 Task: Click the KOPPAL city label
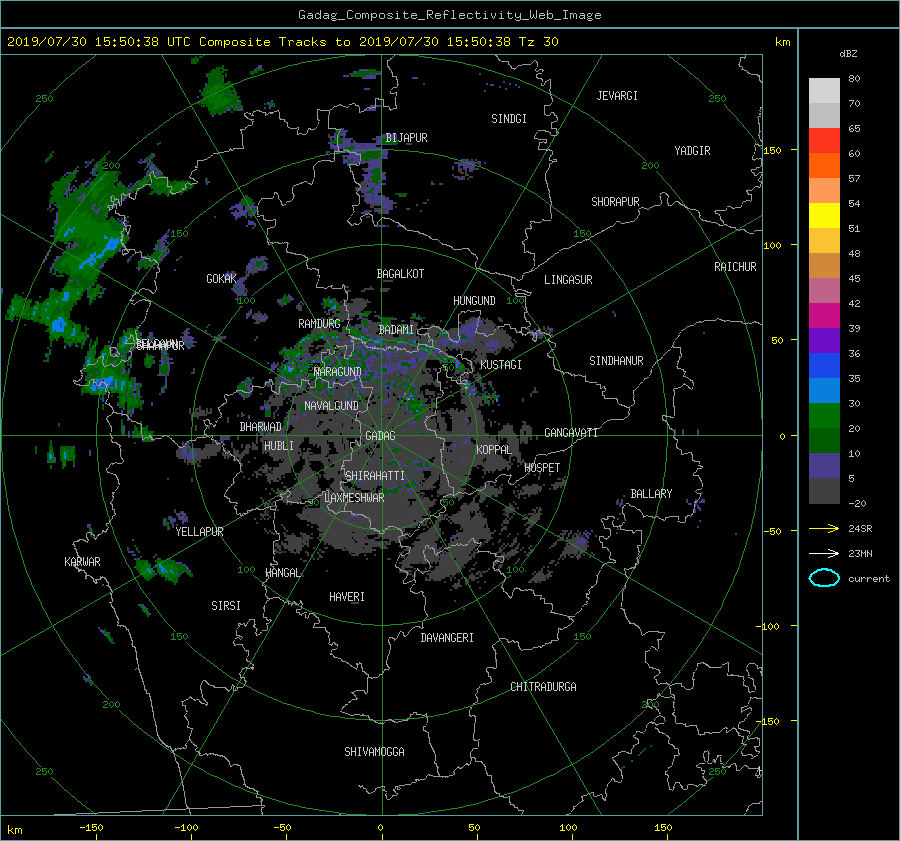point(494,449)
